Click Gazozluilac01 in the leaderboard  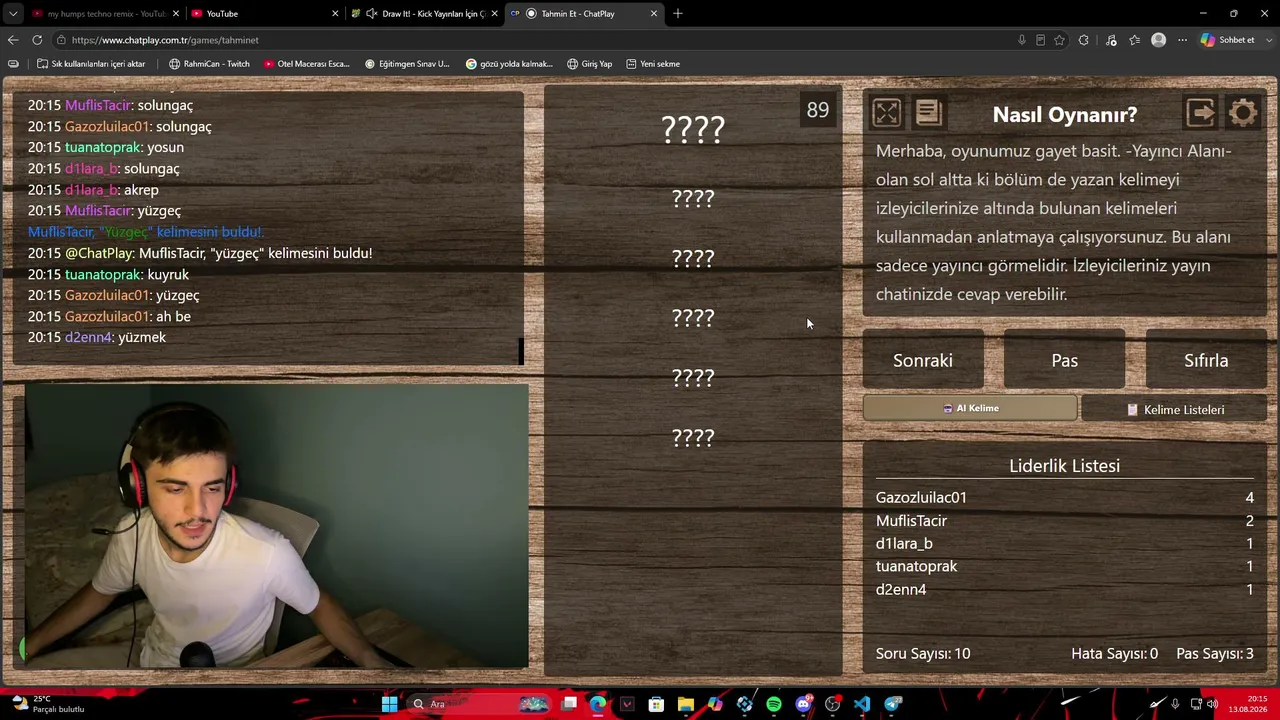pos(921,497)
